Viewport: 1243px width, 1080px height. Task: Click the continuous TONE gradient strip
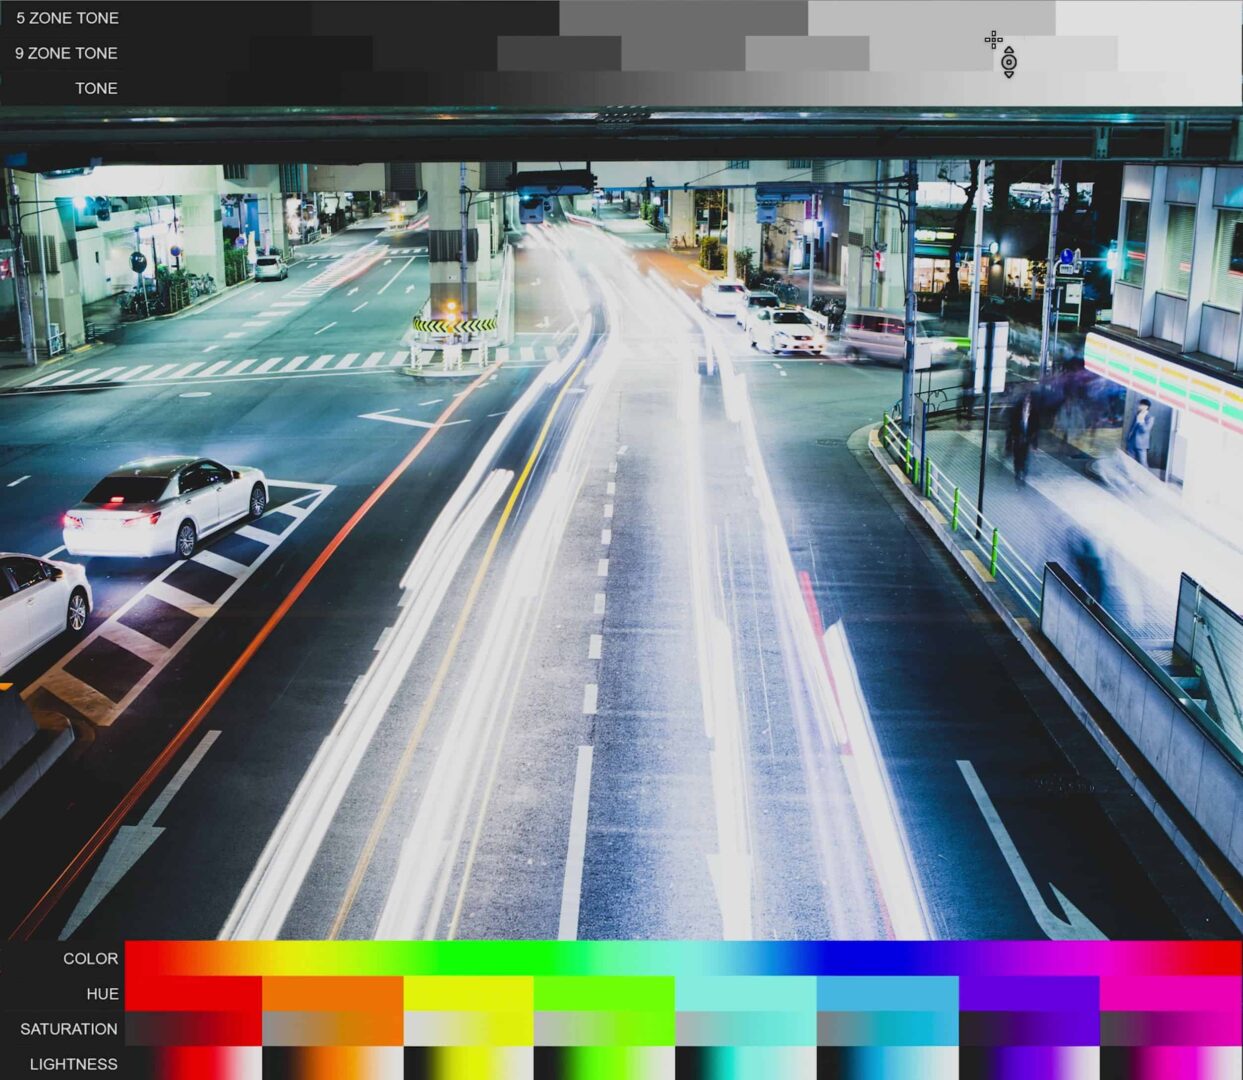point(684,88)
